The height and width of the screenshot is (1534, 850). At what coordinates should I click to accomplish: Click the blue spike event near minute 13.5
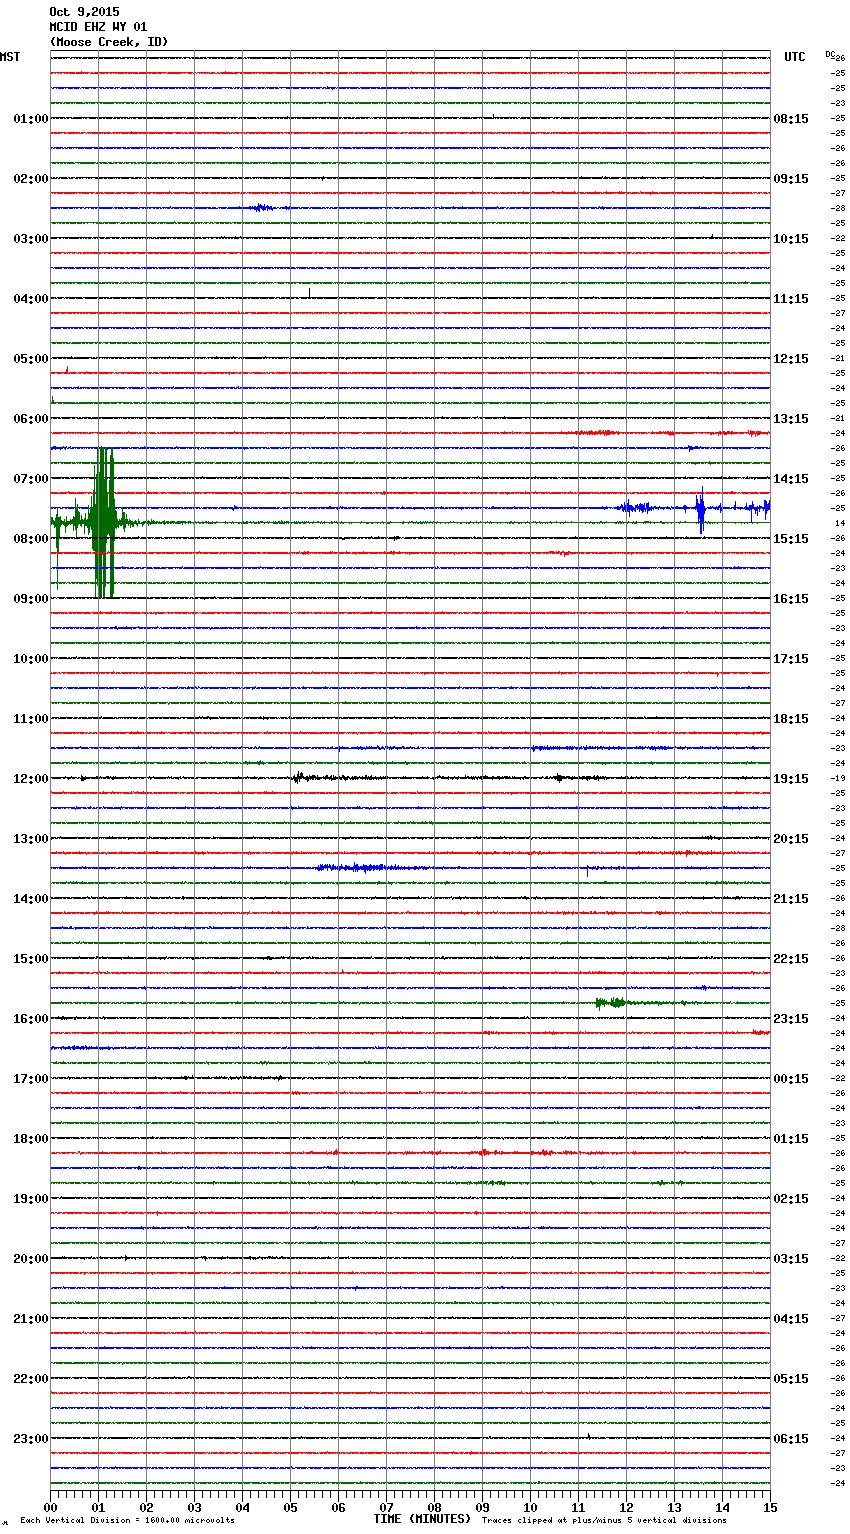click(701, 509)
